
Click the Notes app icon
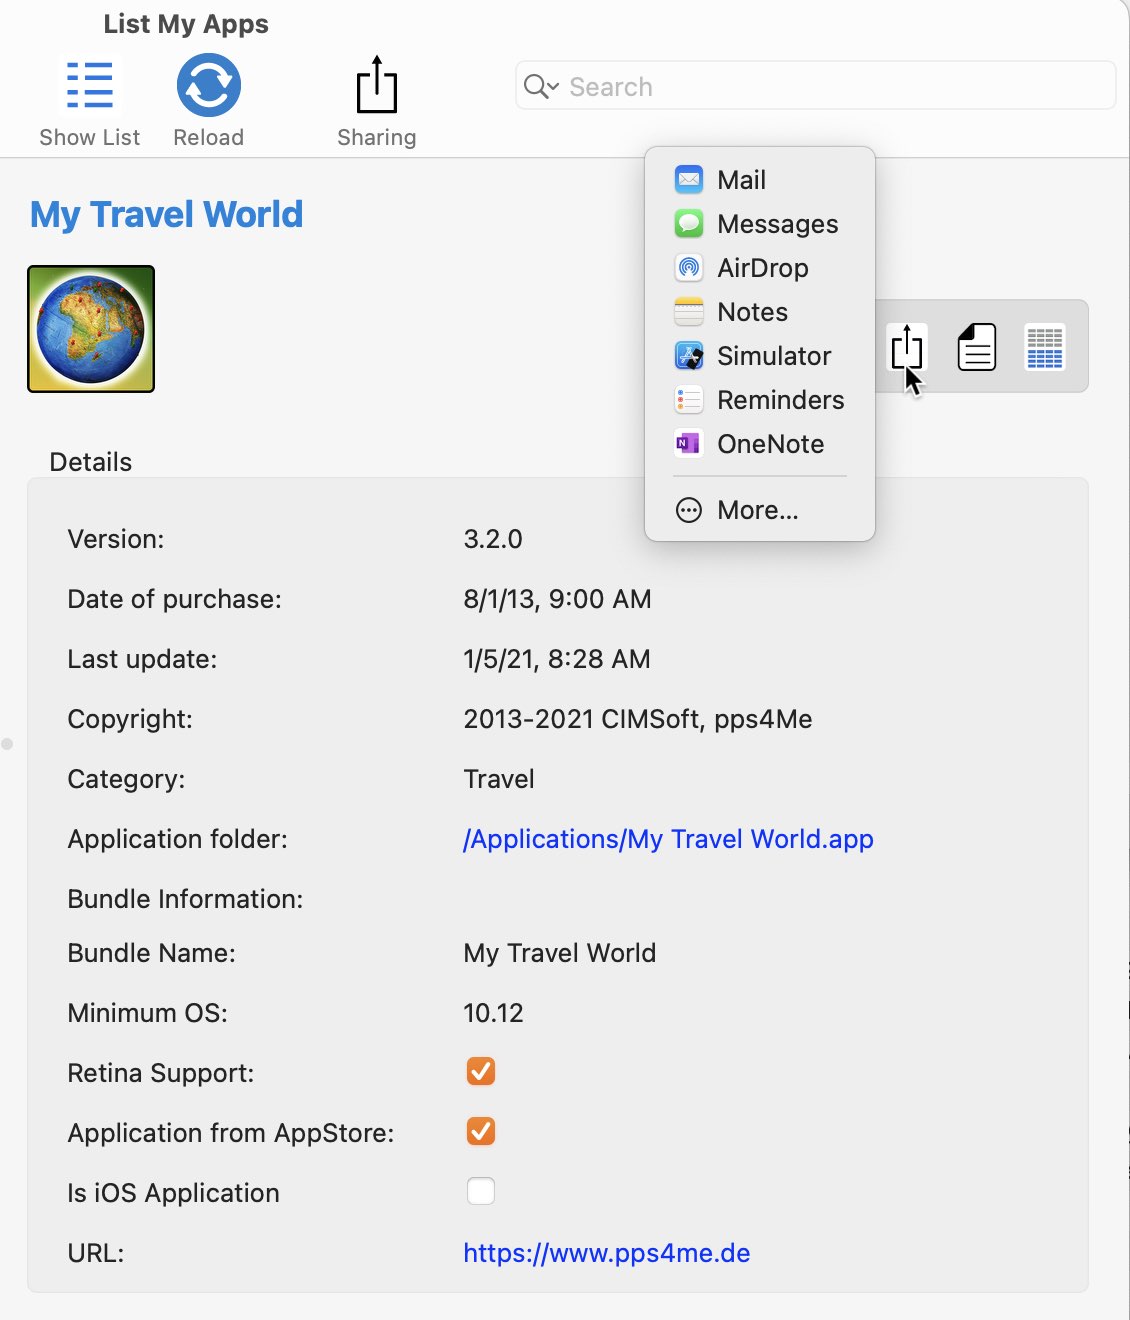(x=689, y=312)
